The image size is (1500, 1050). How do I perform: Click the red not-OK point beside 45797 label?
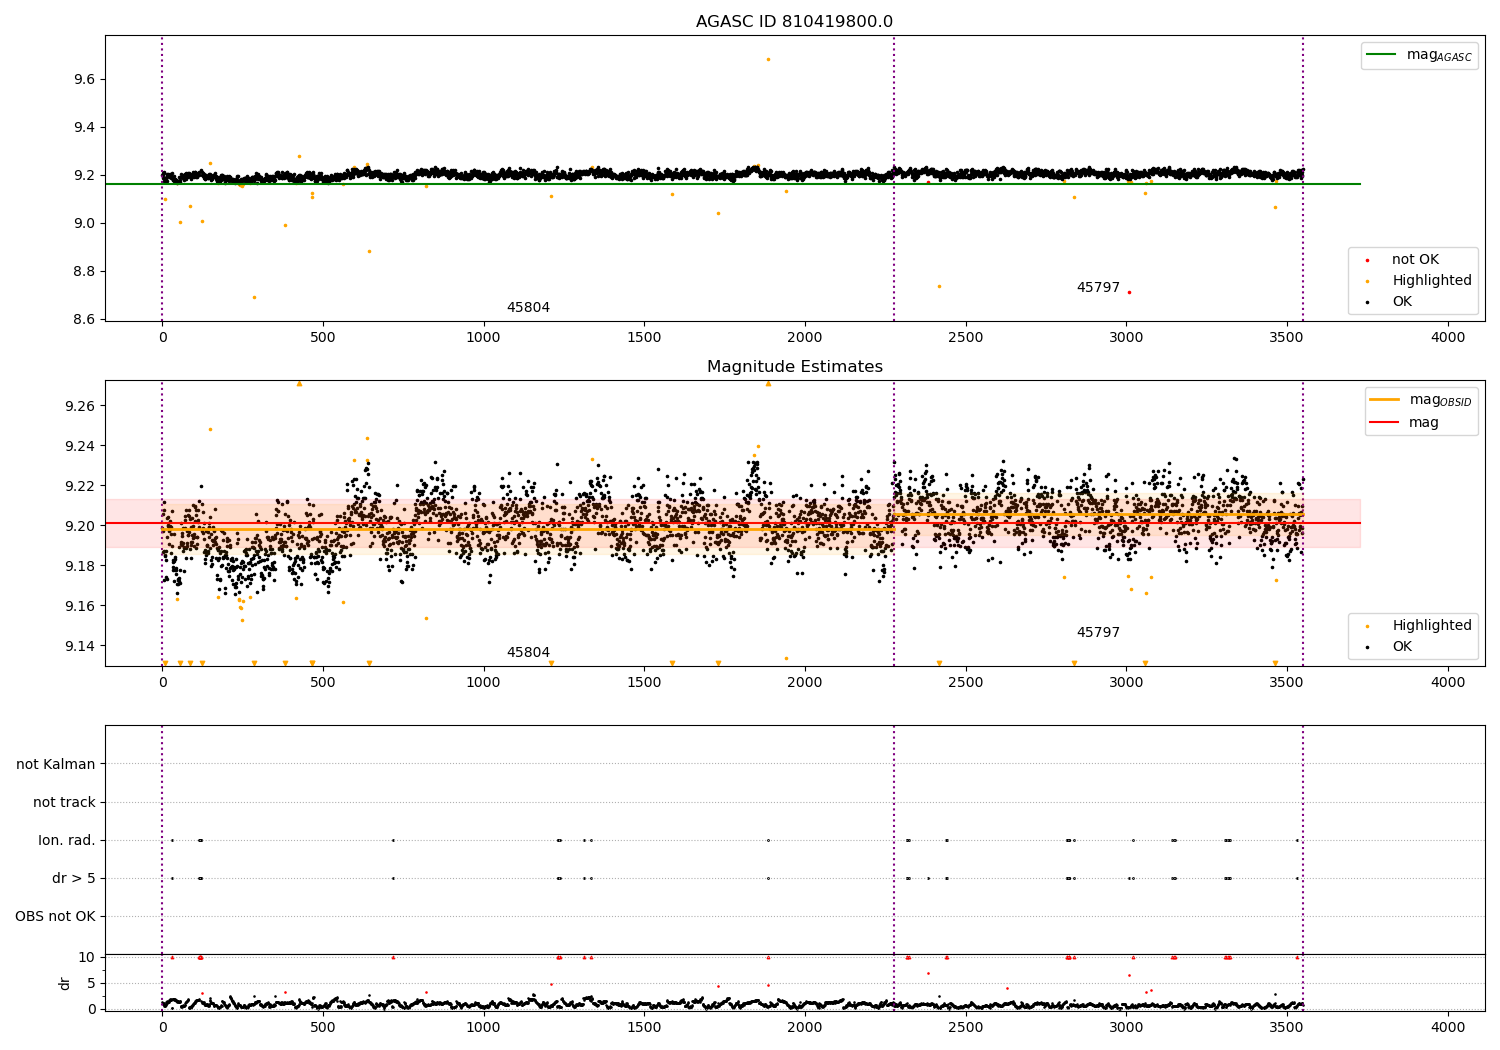[1129, 292]
